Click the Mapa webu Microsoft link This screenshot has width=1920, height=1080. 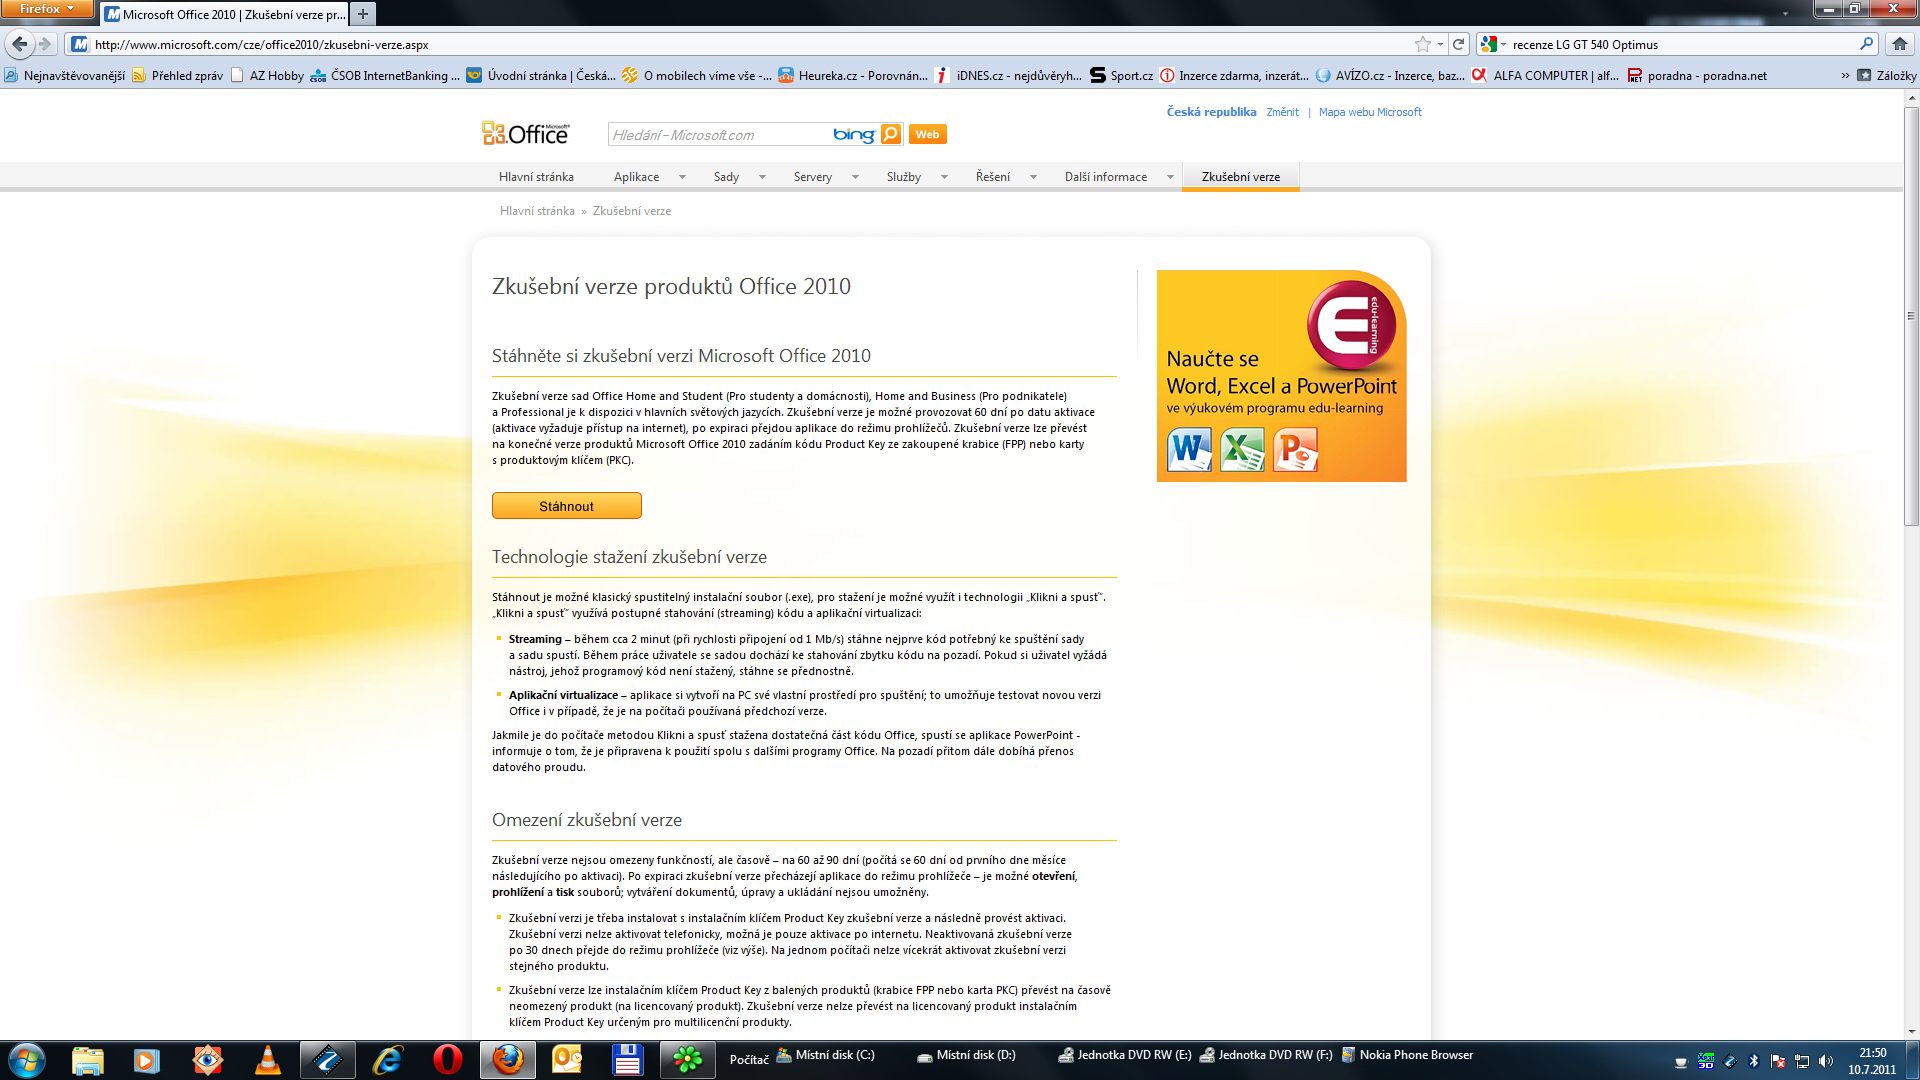click(1369, 112)
